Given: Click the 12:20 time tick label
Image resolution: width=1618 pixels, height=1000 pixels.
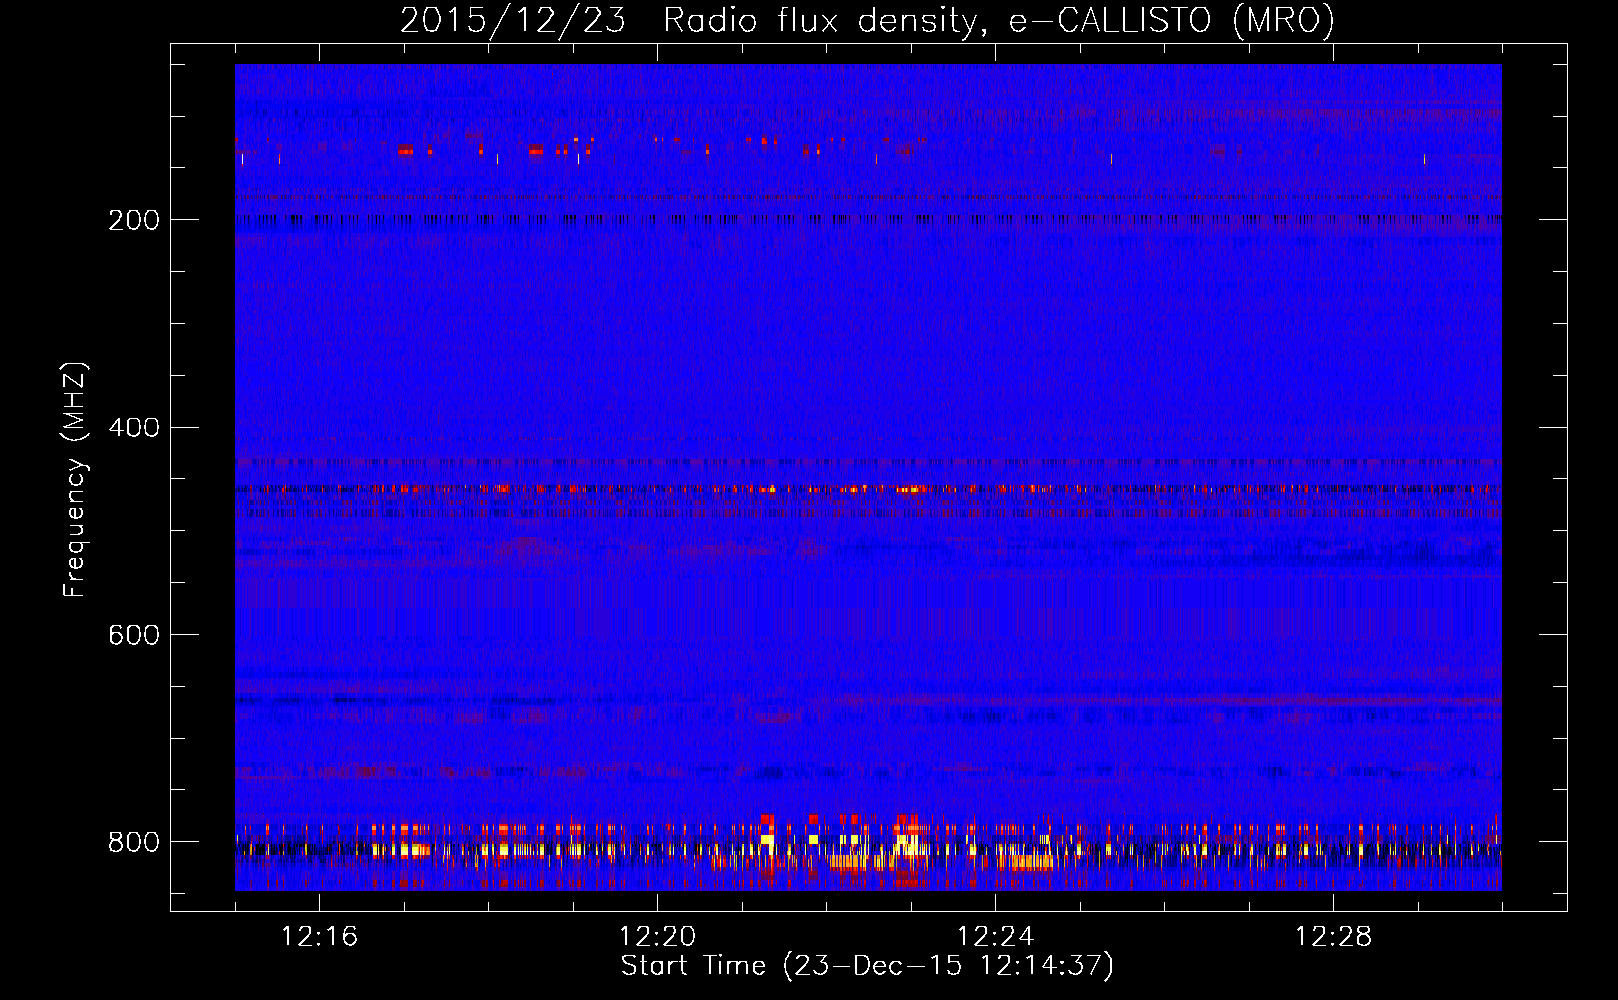Looking at the screenshot, I should [657, 937].
